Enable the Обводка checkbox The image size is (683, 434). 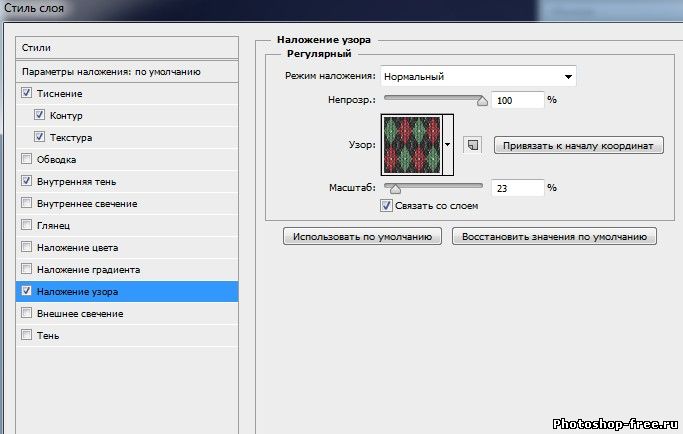pos(26,159)
